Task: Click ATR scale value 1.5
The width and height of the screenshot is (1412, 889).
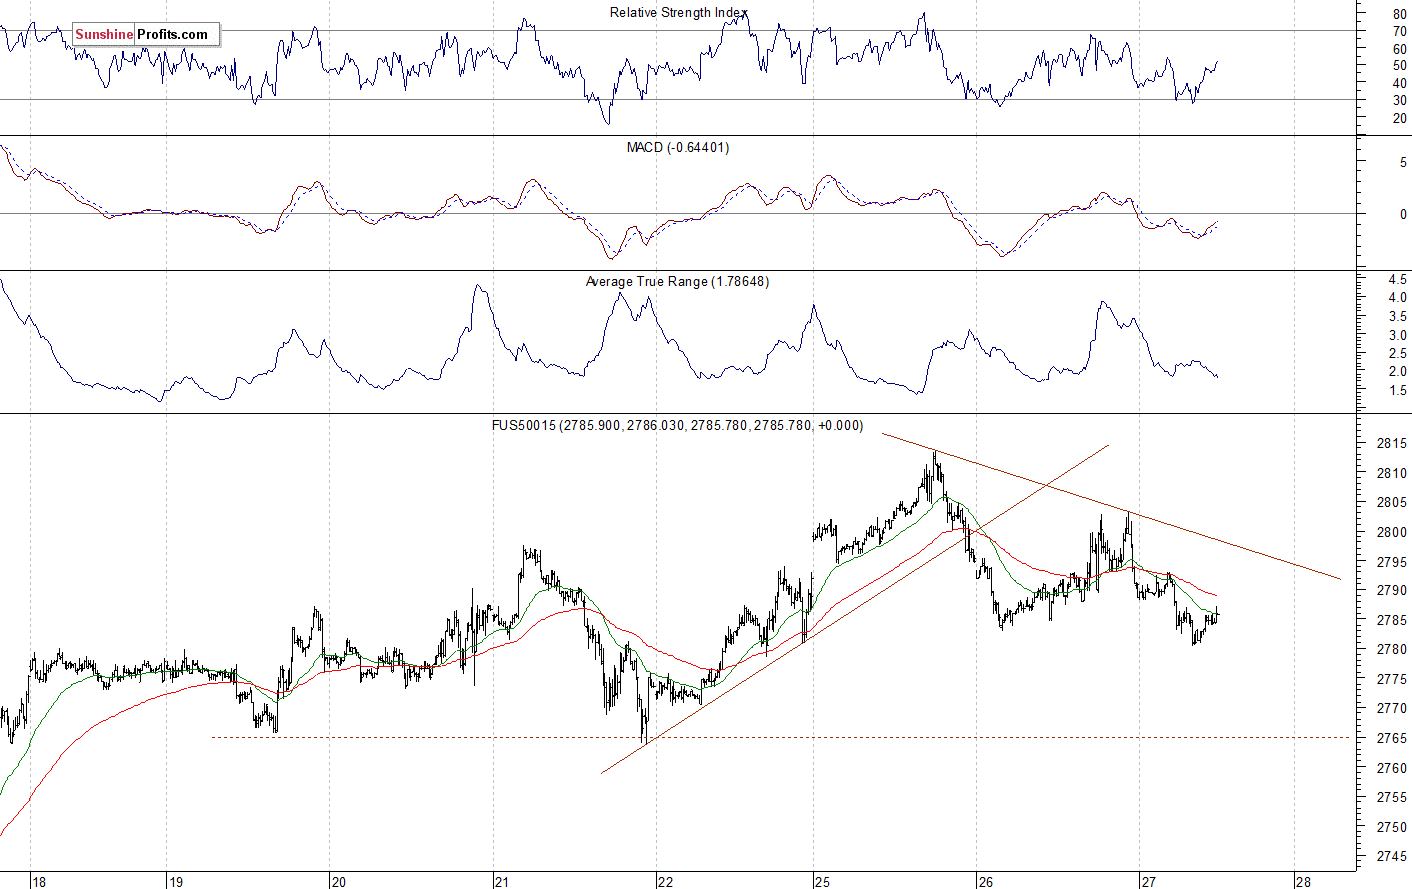Action: [1397, 390]
